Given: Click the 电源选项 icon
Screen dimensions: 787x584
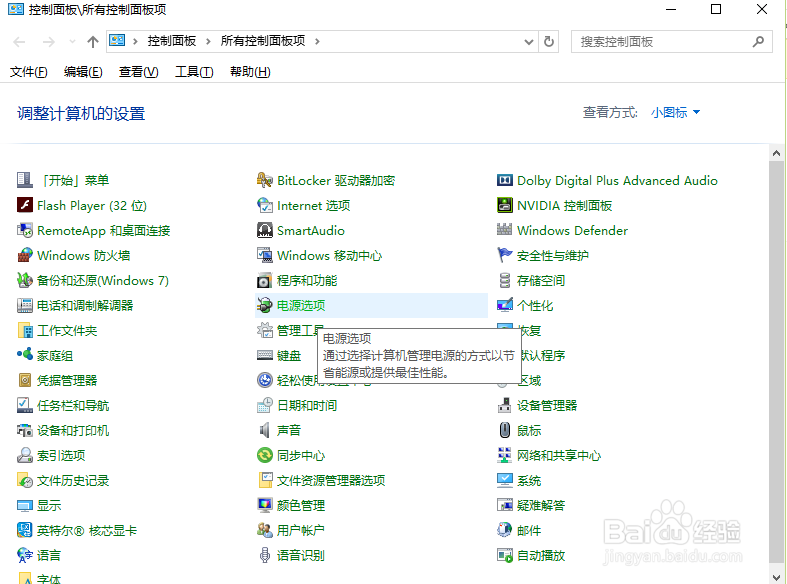Looking at the screenshot, I should click(x=265, y=305).
